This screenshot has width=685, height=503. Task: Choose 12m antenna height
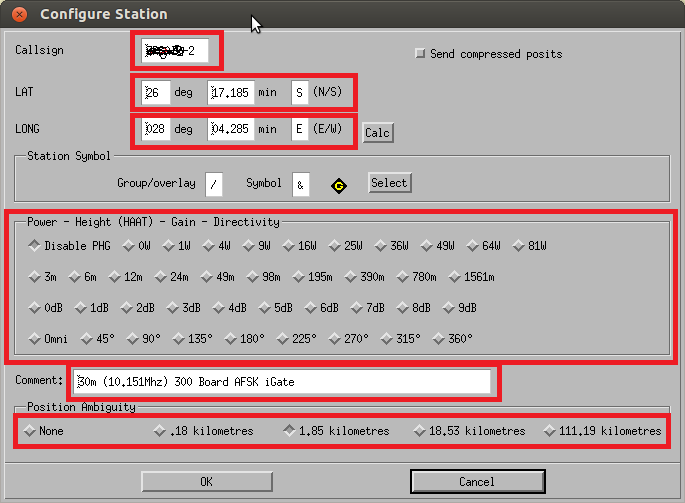126,277
